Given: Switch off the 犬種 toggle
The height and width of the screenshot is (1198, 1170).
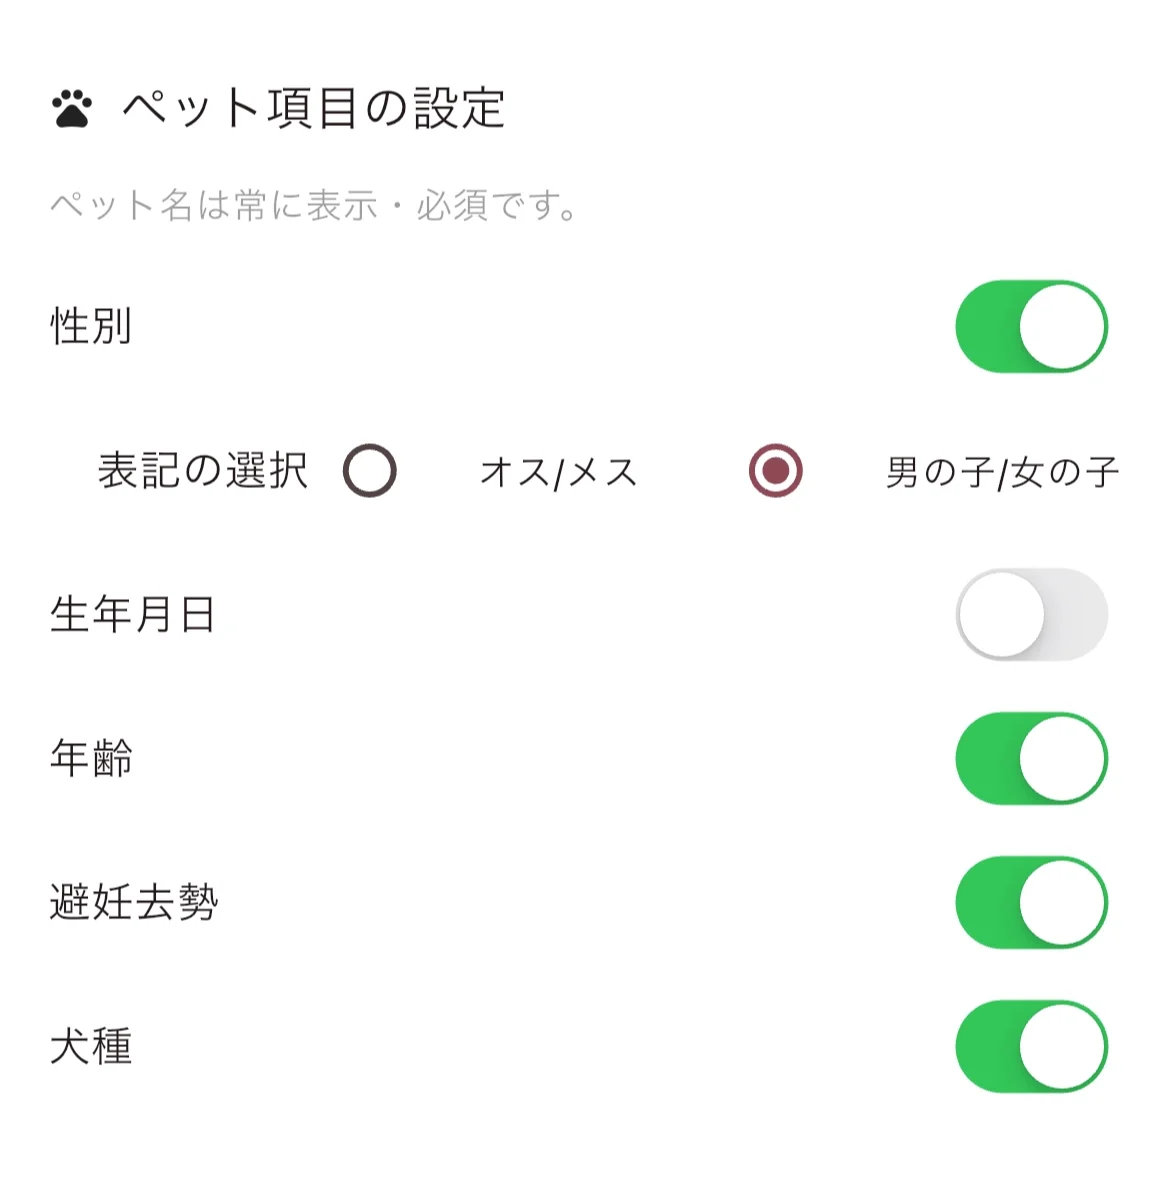Looking at the screenshot, I should (1031, 1047).
